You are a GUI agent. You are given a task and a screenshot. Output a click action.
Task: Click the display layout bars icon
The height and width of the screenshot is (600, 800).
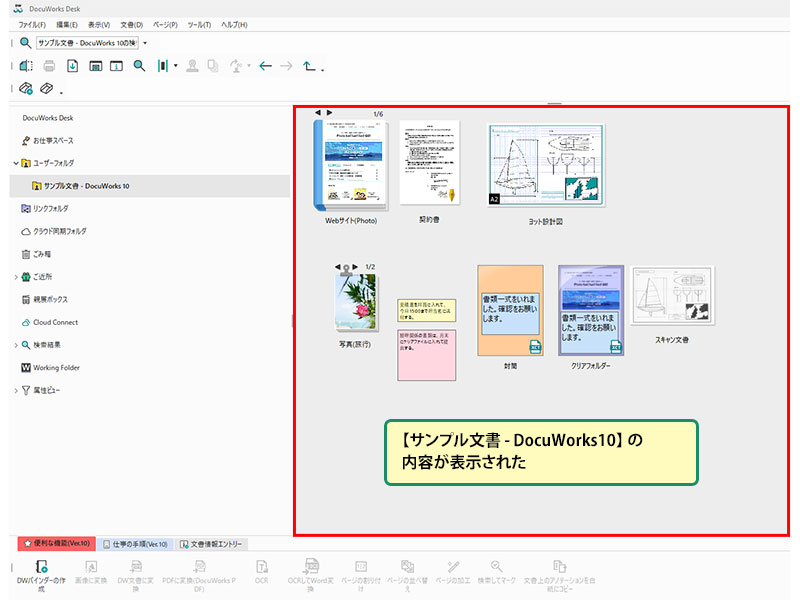[x=163, y=66]
